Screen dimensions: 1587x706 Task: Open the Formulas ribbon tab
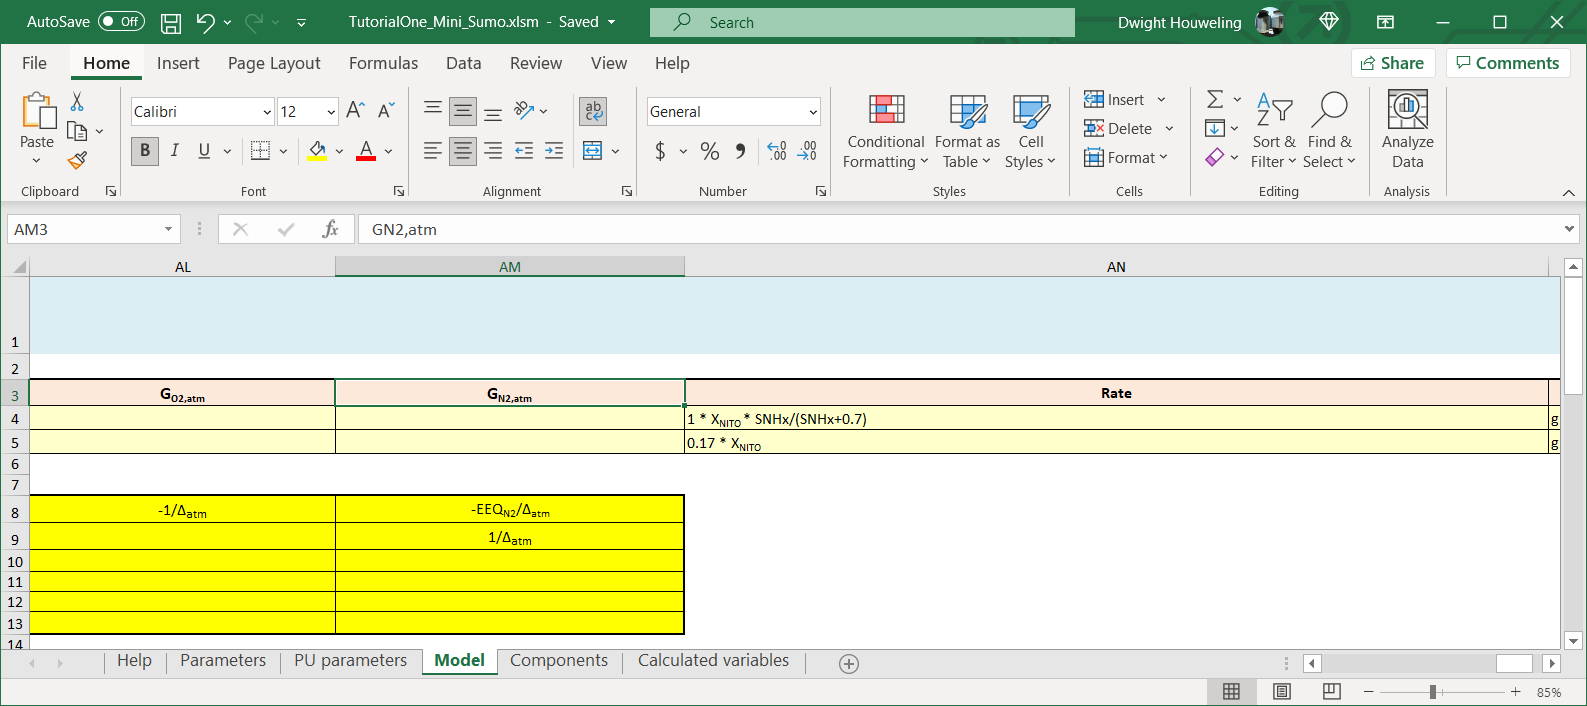(x=383, y=63)
